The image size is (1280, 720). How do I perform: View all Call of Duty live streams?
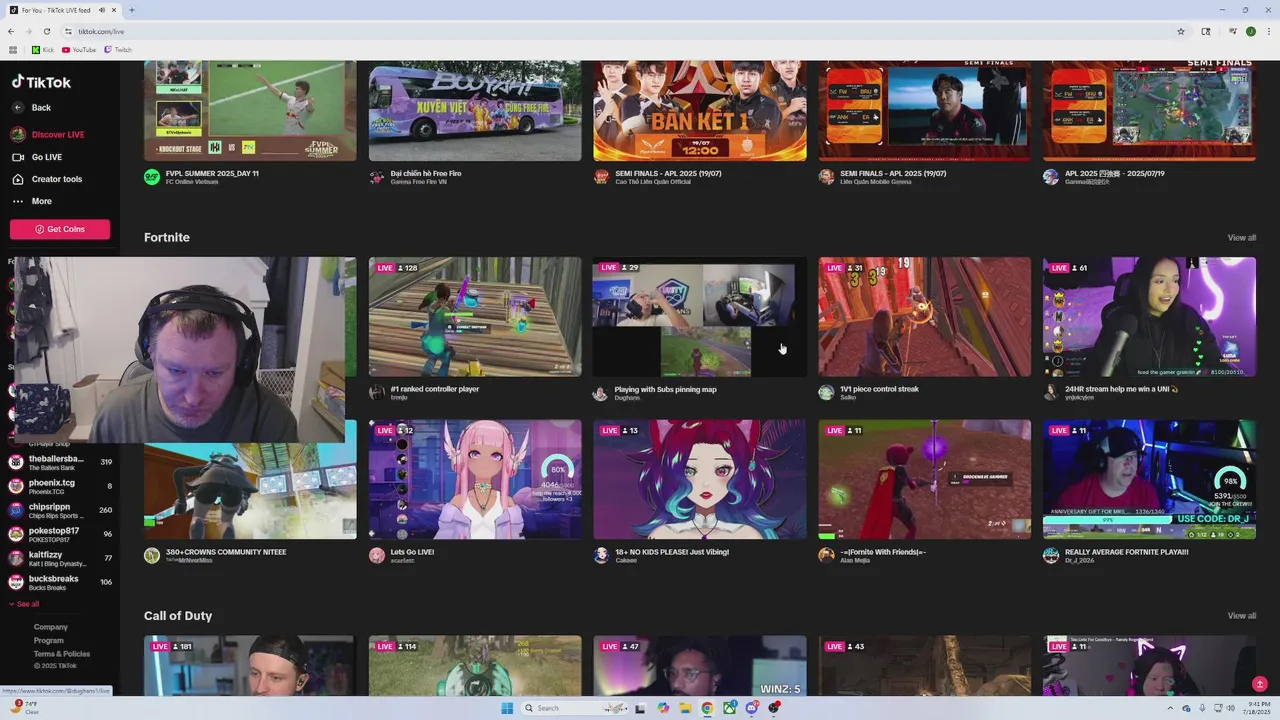1241,616
